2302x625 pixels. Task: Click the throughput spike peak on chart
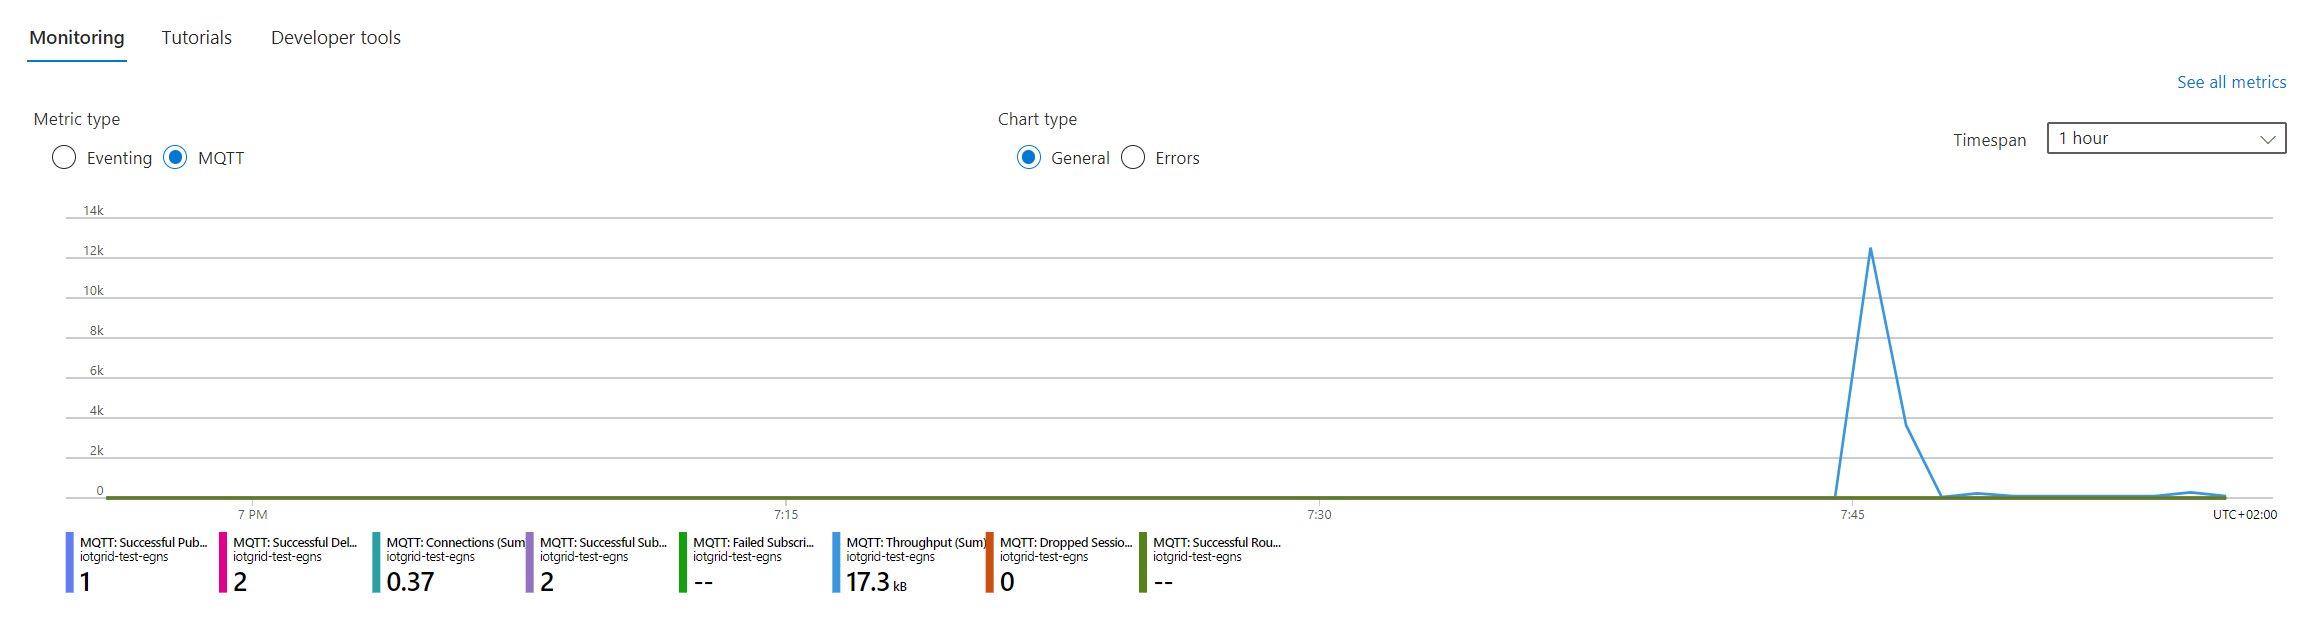[x=1870, y=249]
